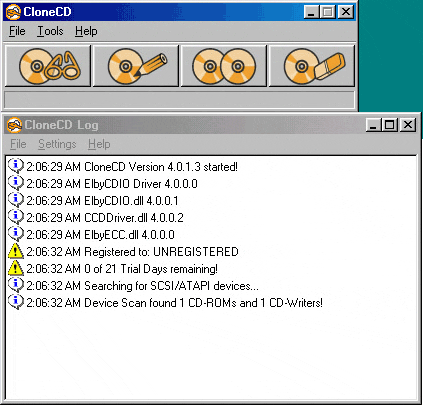
Task: Click warning icon beside Trial Days remaining entry
Action: pyautogui.click(x=16, y=268)
